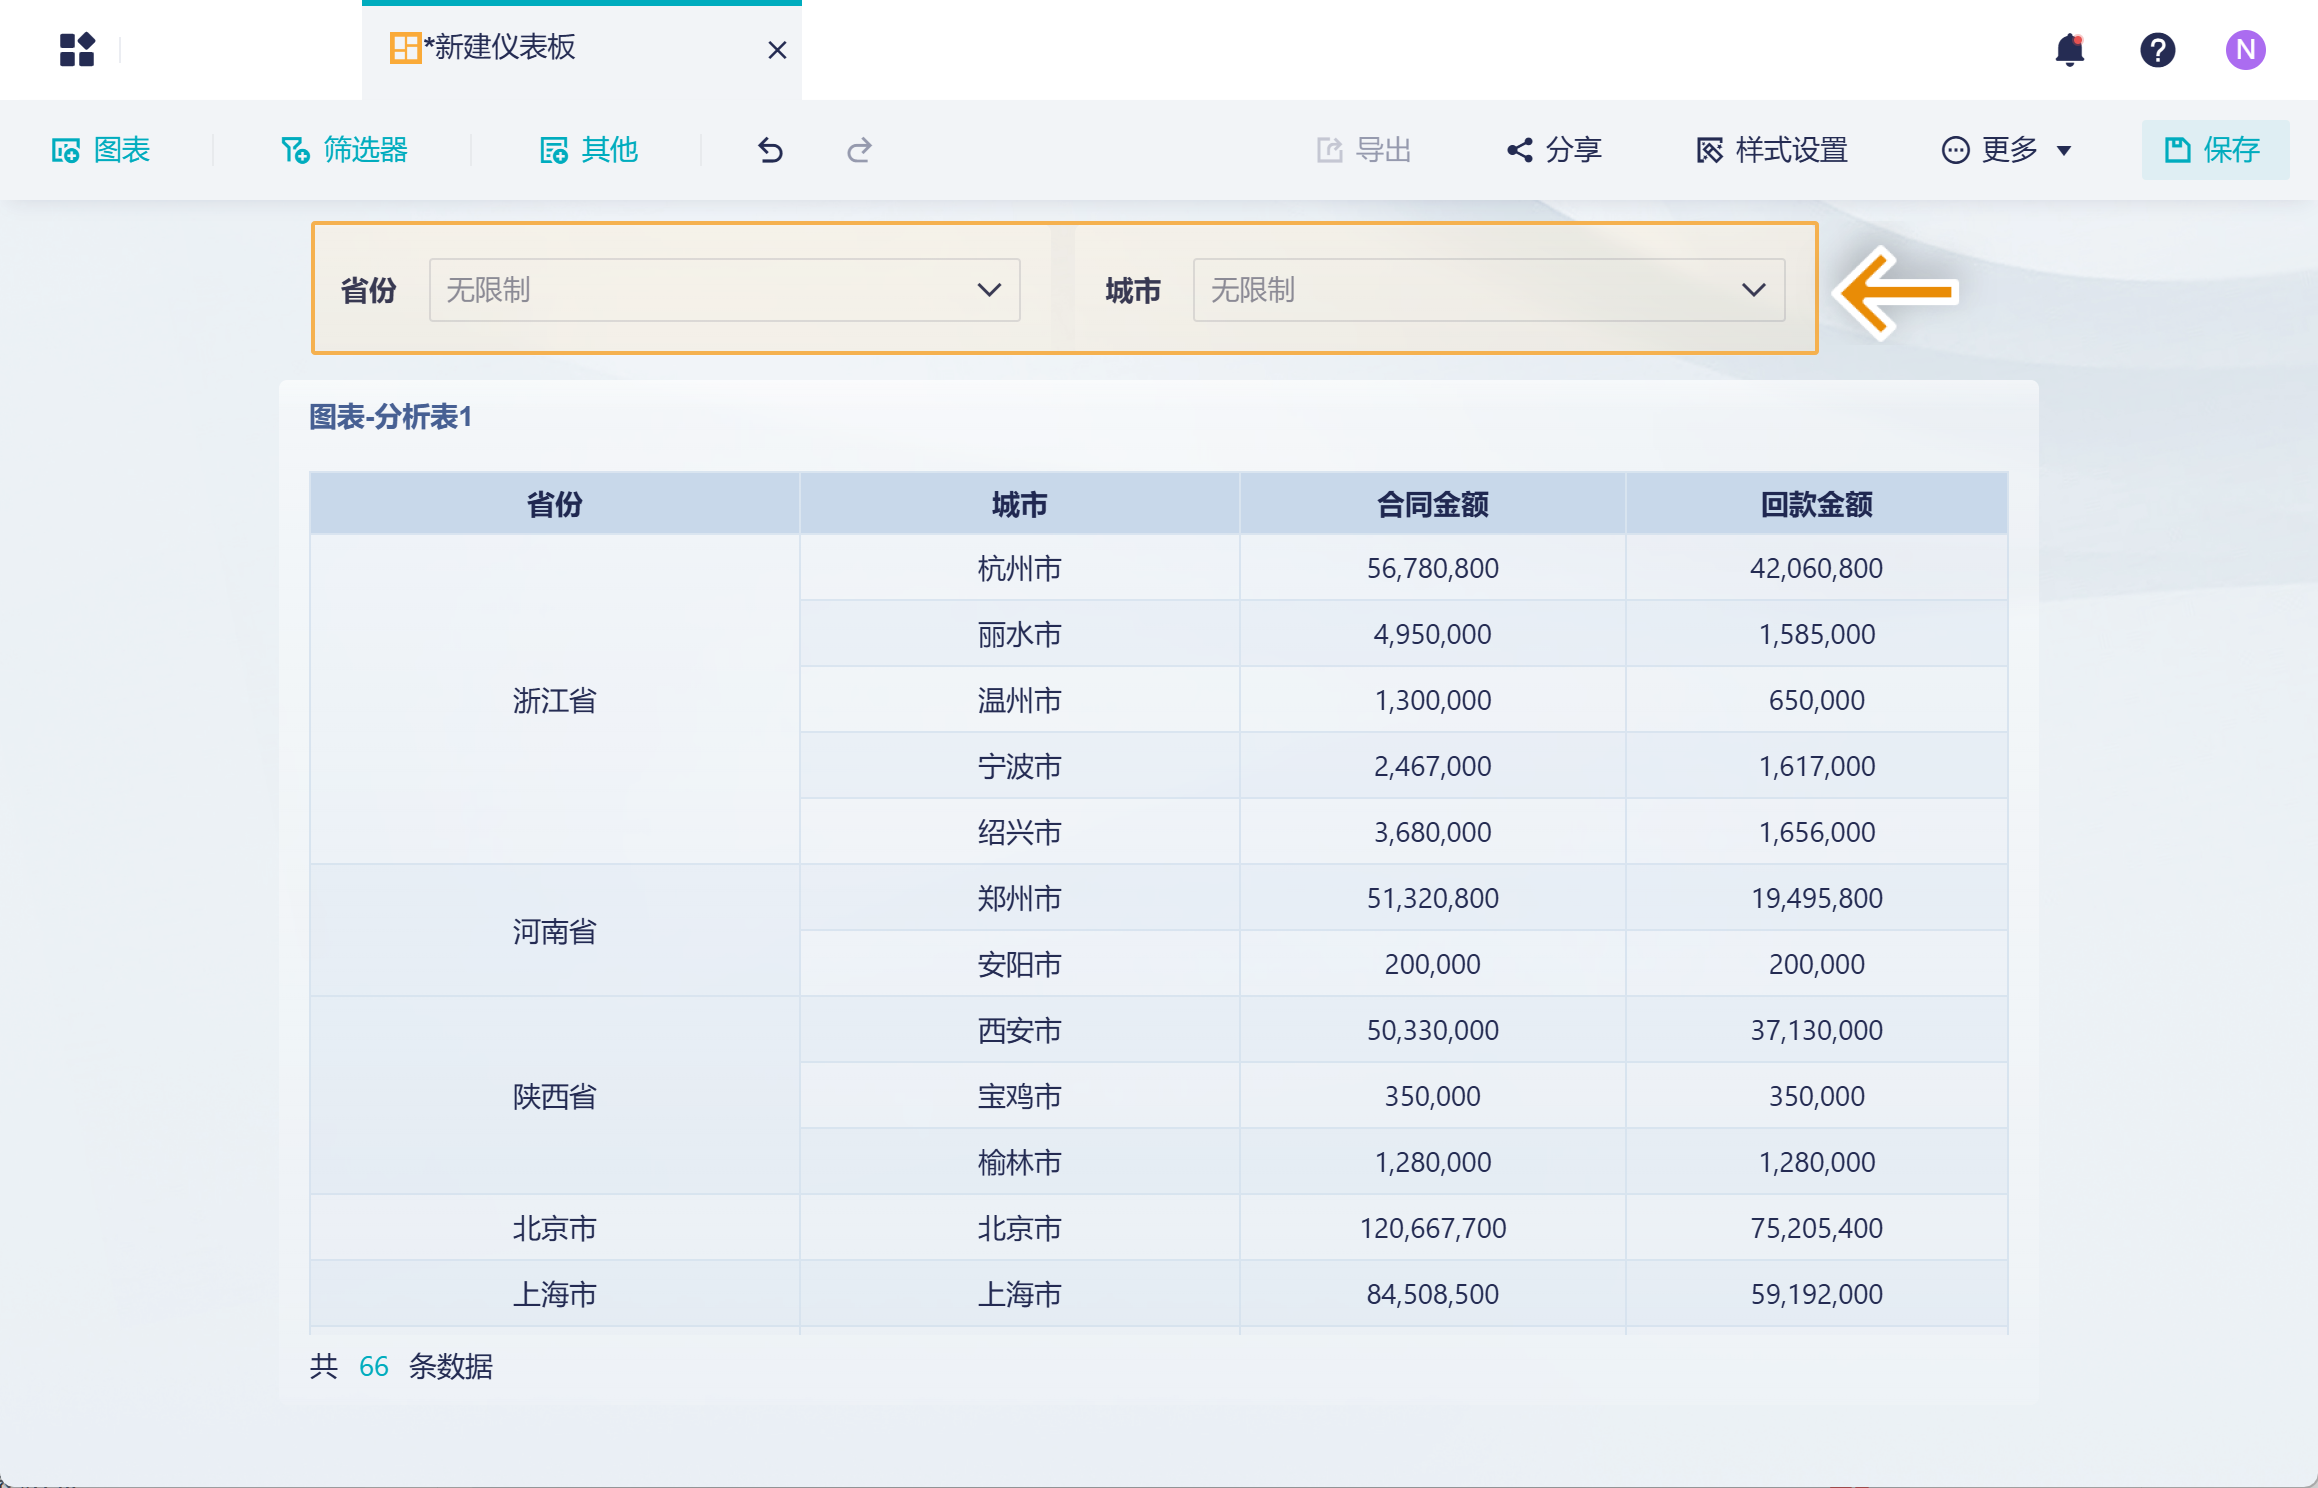Select the 宁波市 city cell
Viewport: 2318px width, 1488px height.
point(1019,766)
